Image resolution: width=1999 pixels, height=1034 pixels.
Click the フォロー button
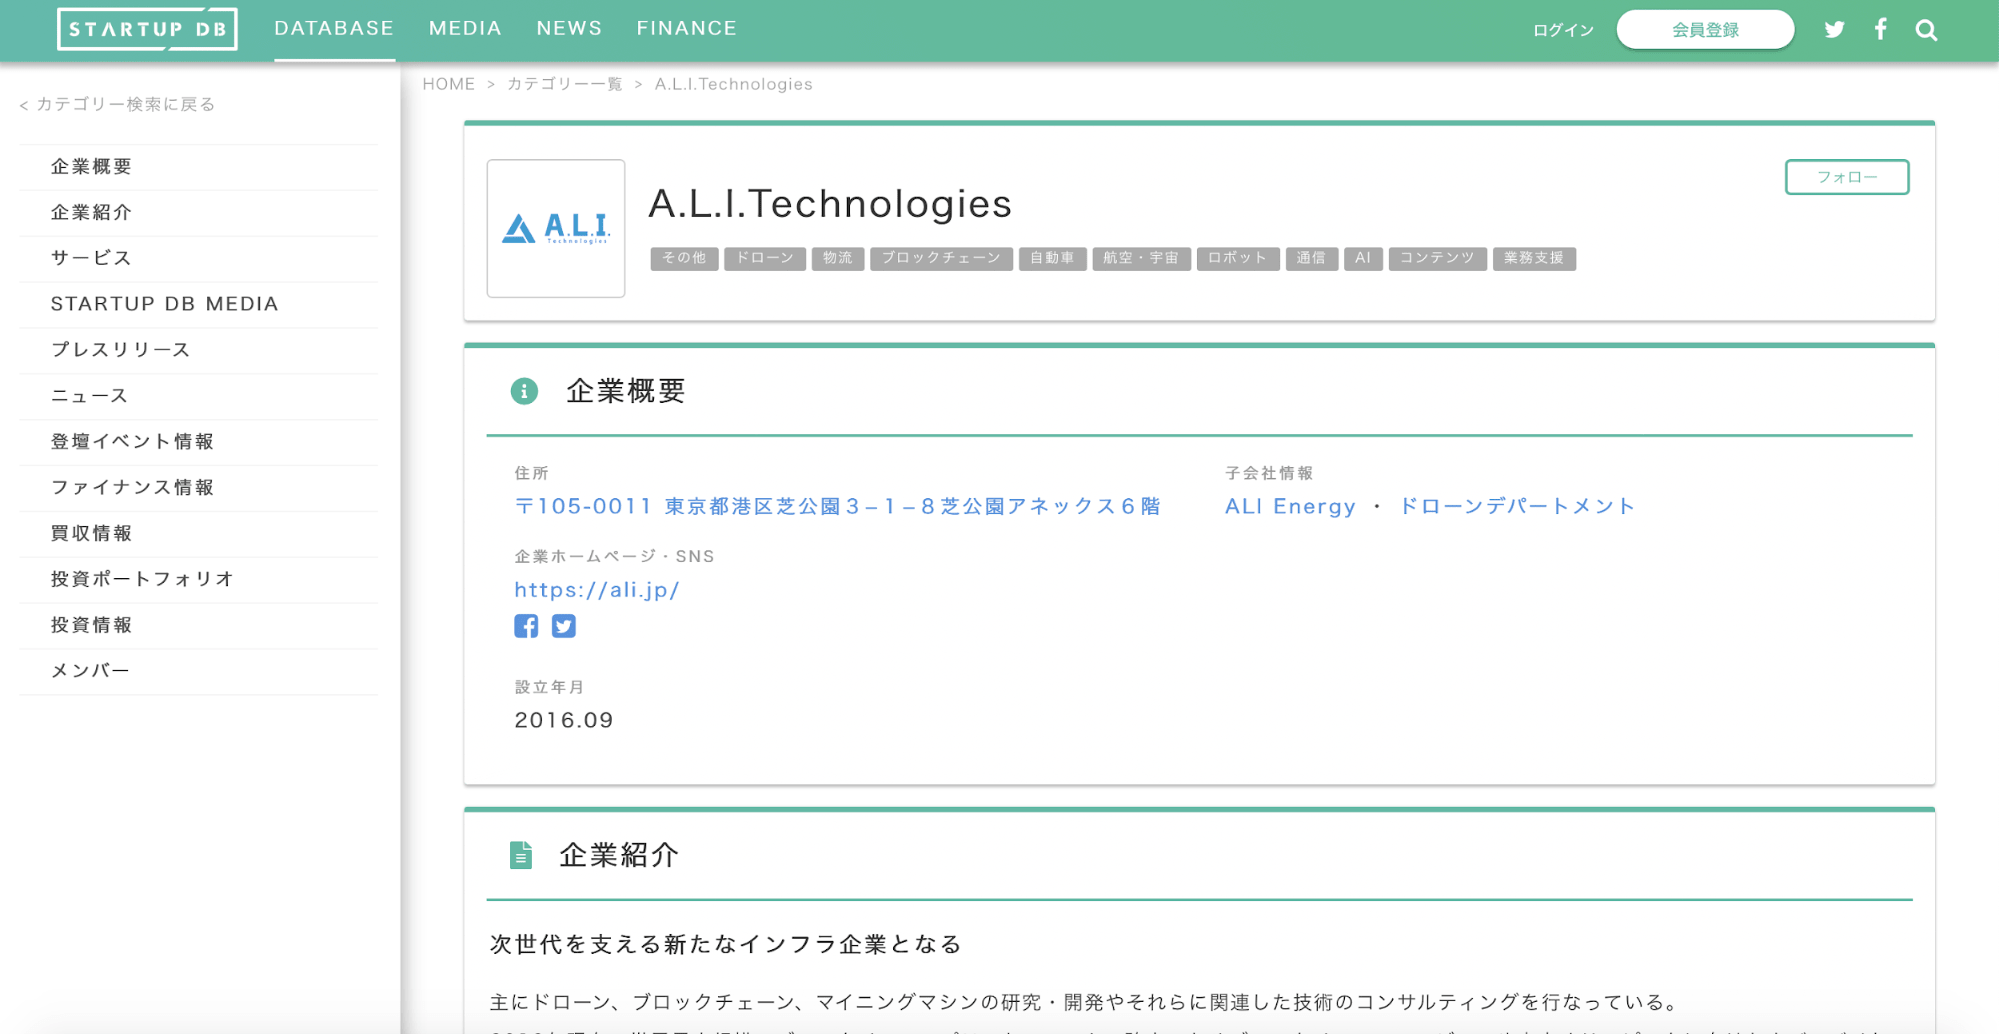tap(1847, 177)
